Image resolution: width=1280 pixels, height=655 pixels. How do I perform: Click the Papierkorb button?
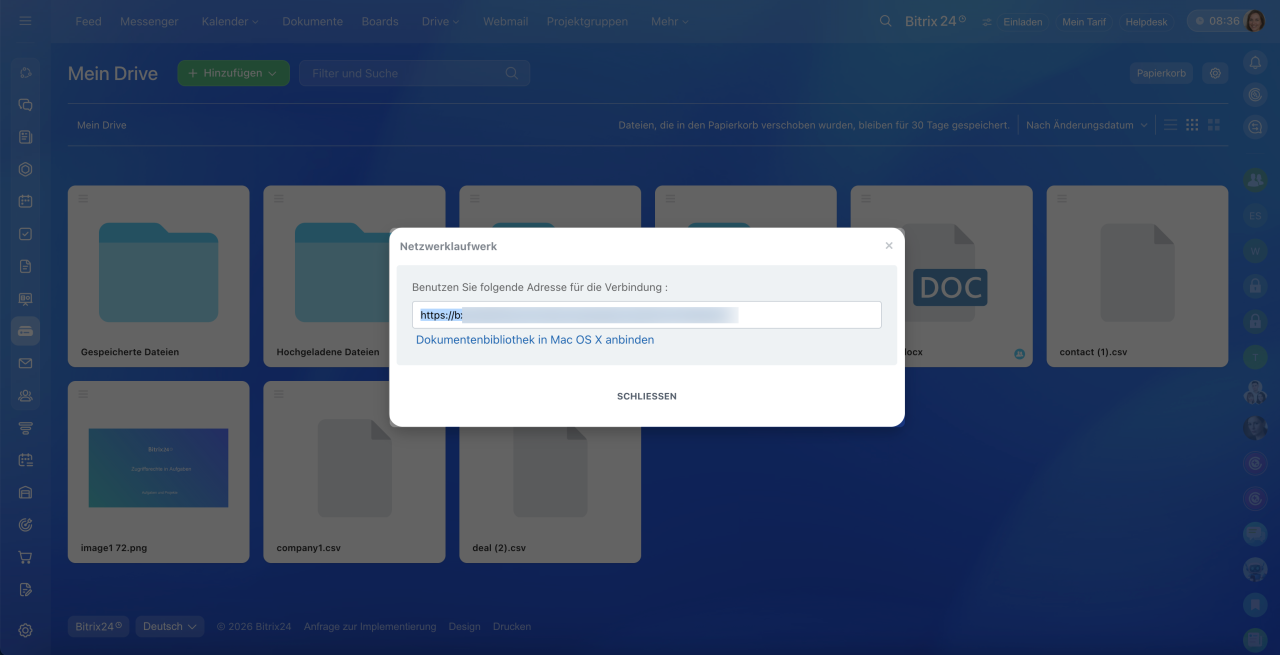(1161, 73)
